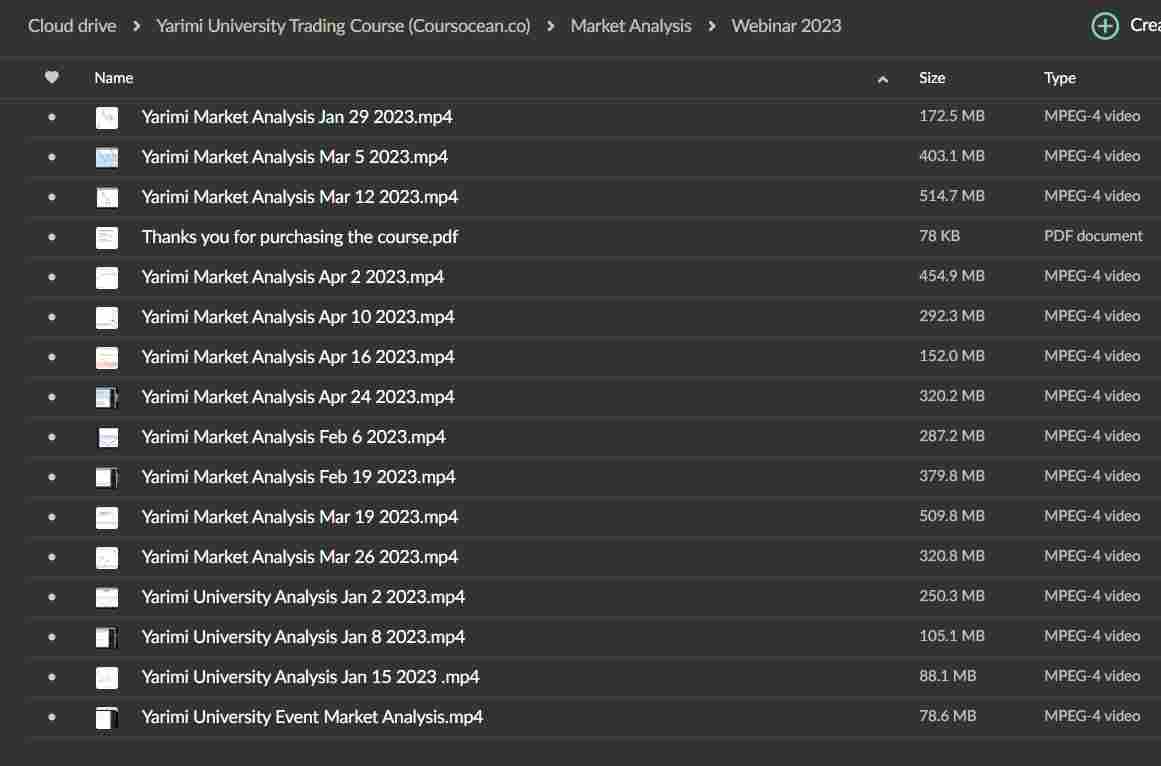The image size is (1161, 766).
Task: Sort by Size column header
Action: pyautogui.click(x=931, y=78)
